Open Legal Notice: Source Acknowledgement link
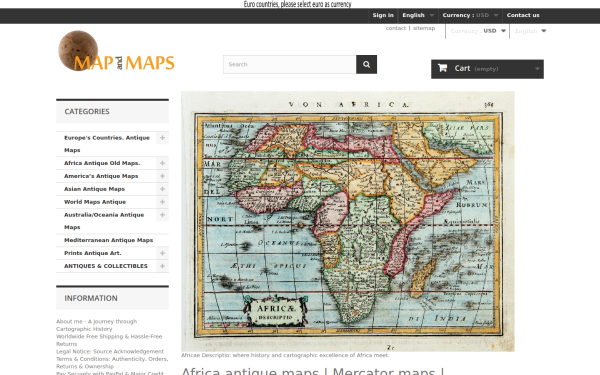Viewport: 600px width, 375px height. (110, 351)
